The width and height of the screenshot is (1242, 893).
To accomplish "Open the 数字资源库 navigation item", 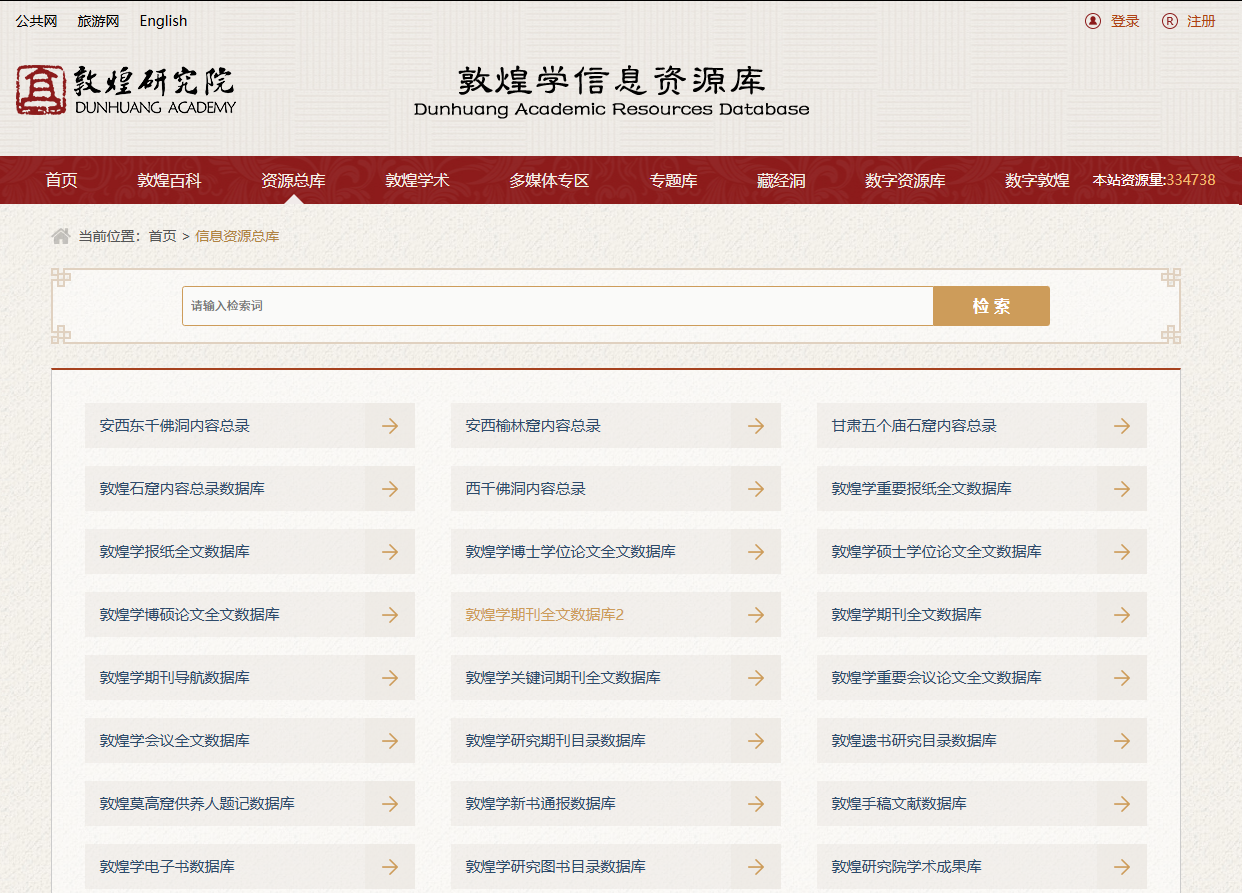I will (x=905, y=181).
